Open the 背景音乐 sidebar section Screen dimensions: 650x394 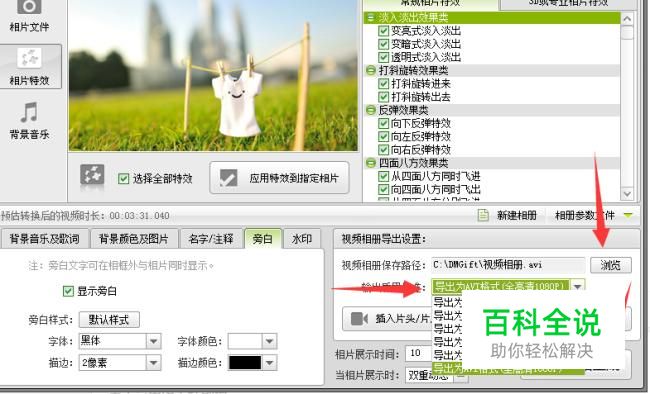(x=29, y=121)
